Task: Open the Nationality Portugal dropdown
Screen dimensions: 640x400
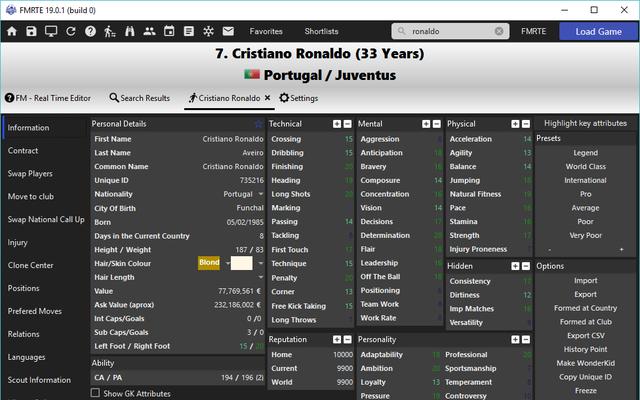Action: [260, 194]
